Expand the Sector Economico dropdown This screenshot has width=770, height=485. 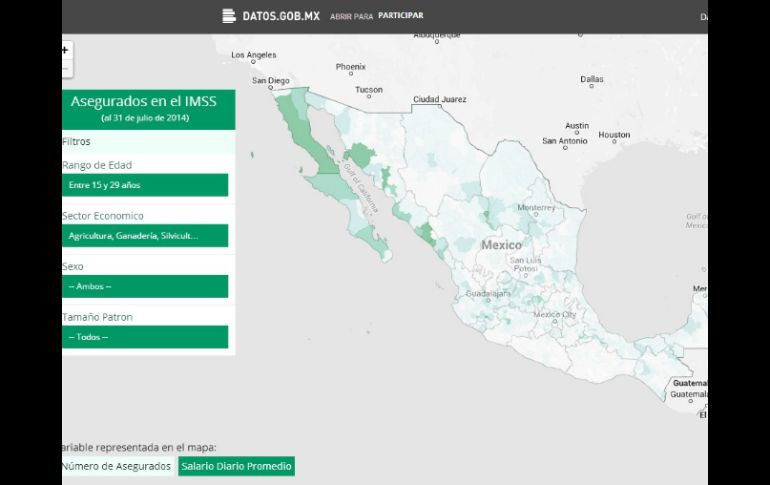tap(145, 236)
